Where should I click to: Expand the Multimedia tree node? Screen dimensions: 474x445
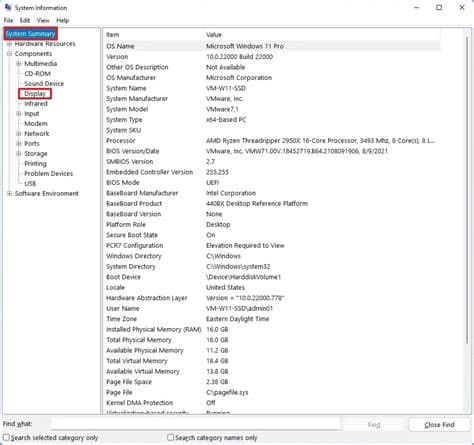[x=19, y=64]
